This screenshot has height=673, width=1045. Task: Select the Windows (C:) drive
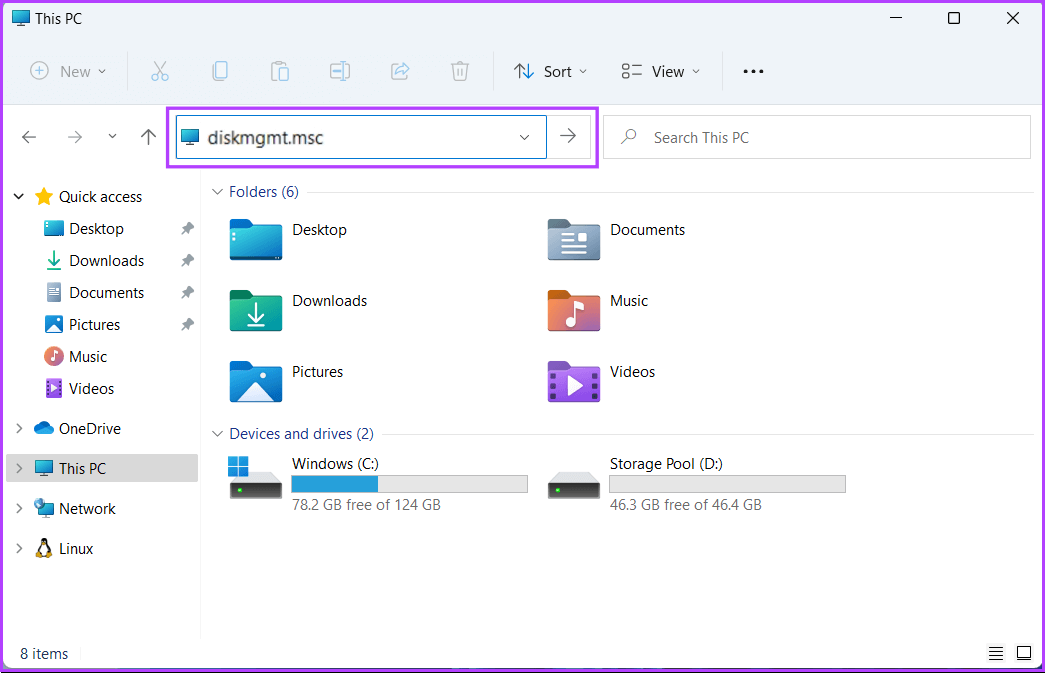coord(379,484)
